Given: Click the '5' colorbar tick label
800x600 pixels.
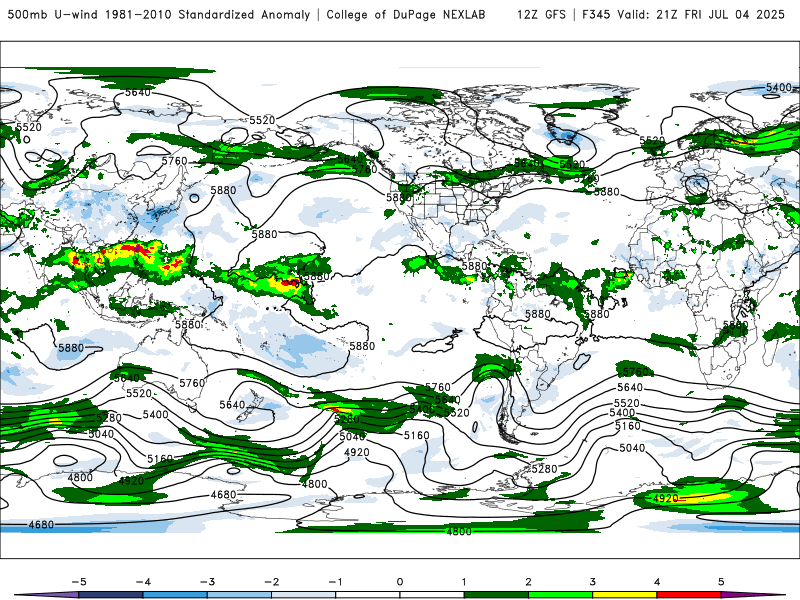Looking at the screenshot, I should (721, 582).
